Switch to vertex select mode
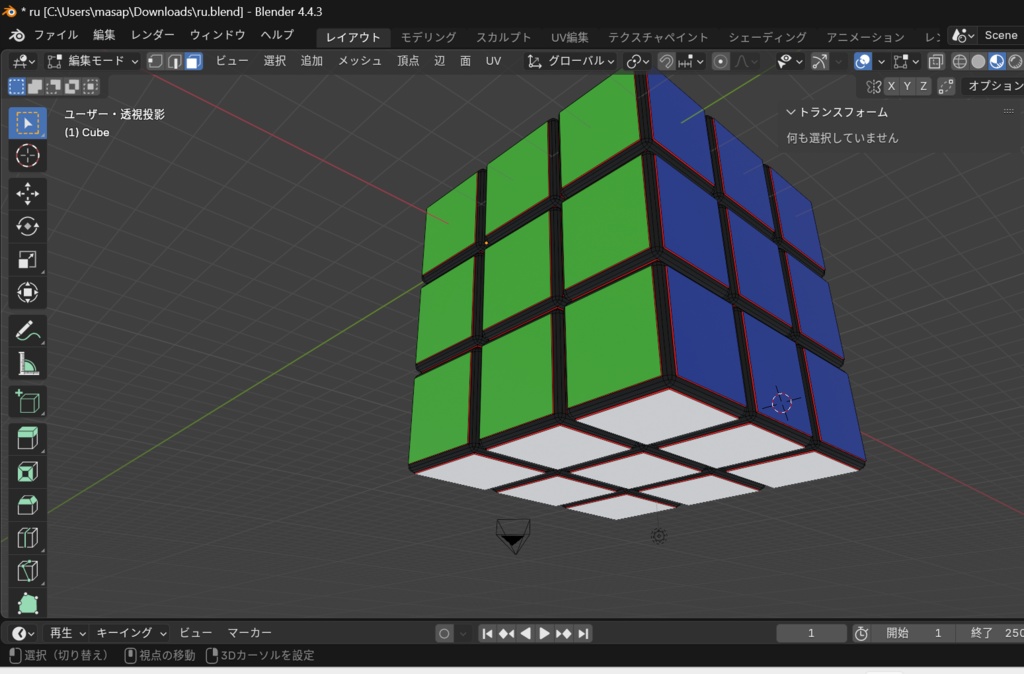Viewport: 1024px width, 674px height. [155, 61]
